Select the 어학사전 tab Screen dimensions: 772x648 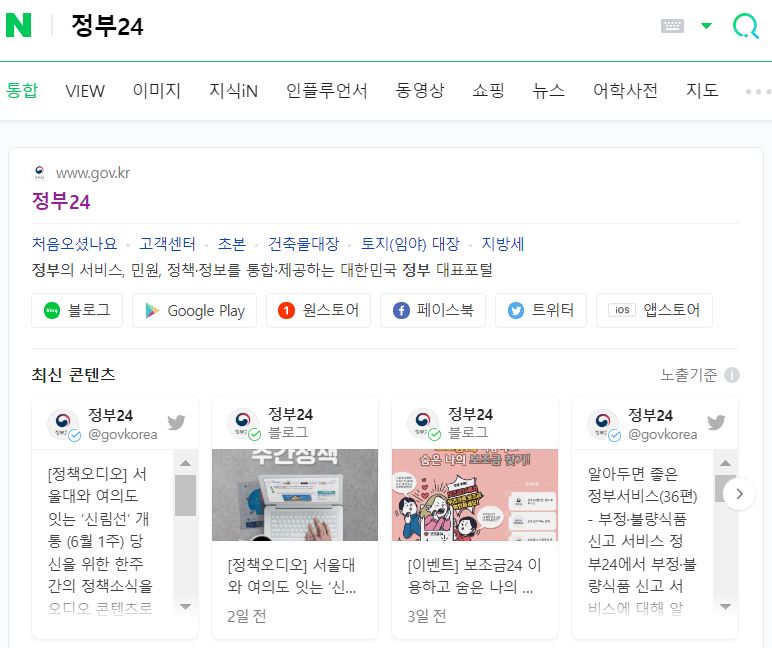(625, 91)
